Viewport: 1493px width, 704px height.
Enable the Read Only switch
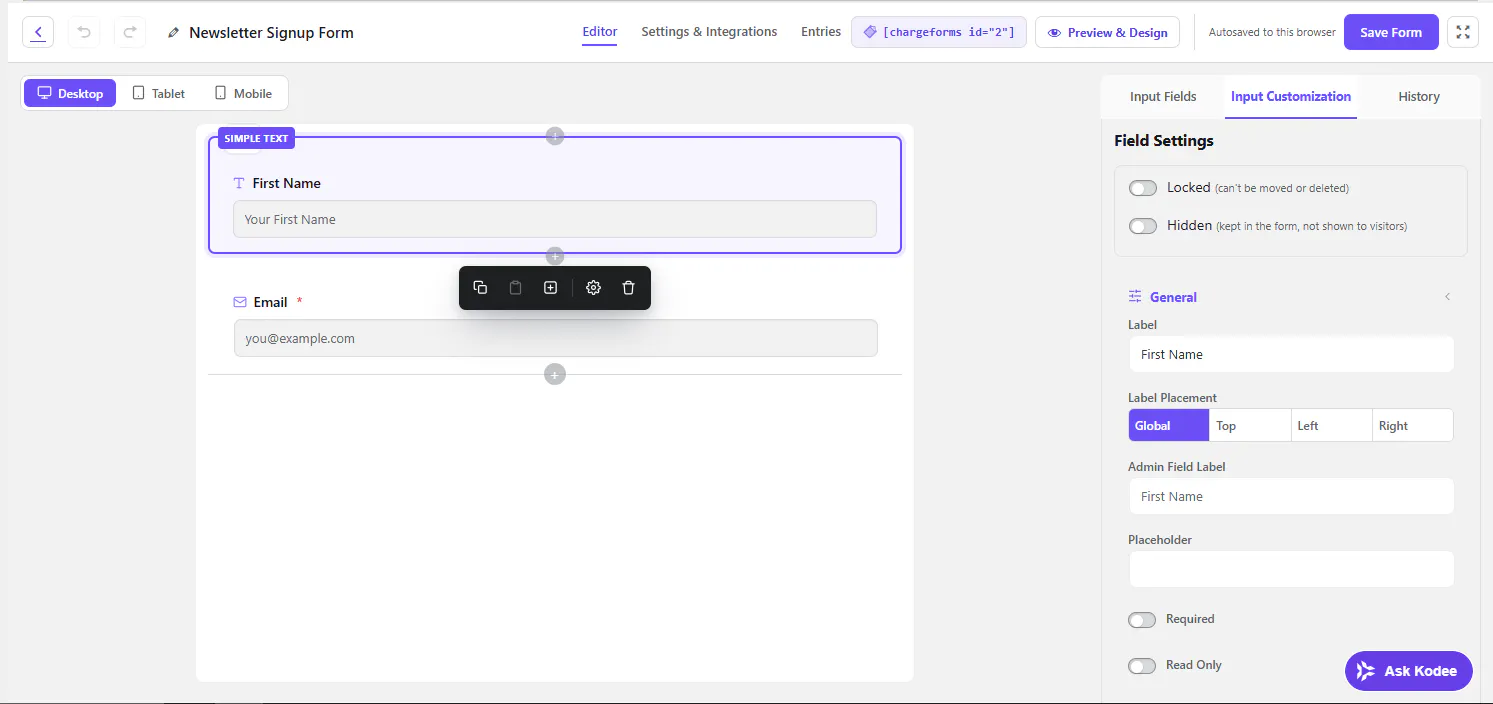(1142, 666)
